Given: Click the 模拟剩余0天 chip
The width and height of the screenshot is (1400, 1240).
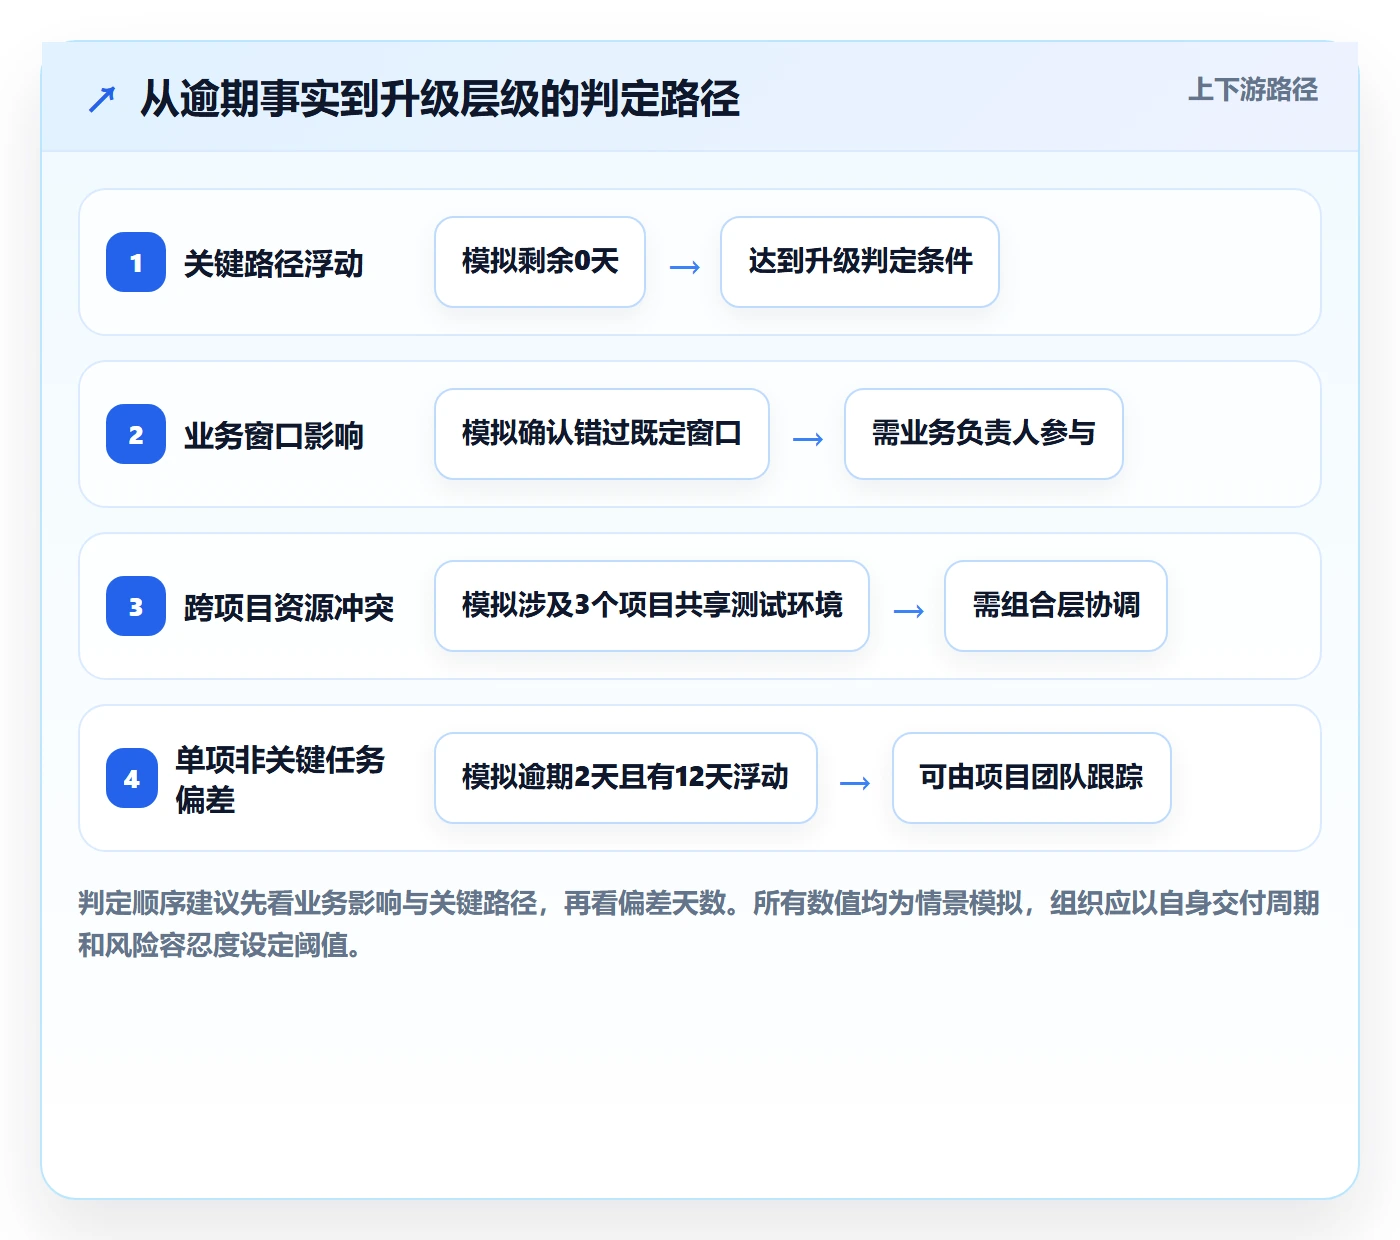Looking at the screenshot, I should tap(540, 262).
